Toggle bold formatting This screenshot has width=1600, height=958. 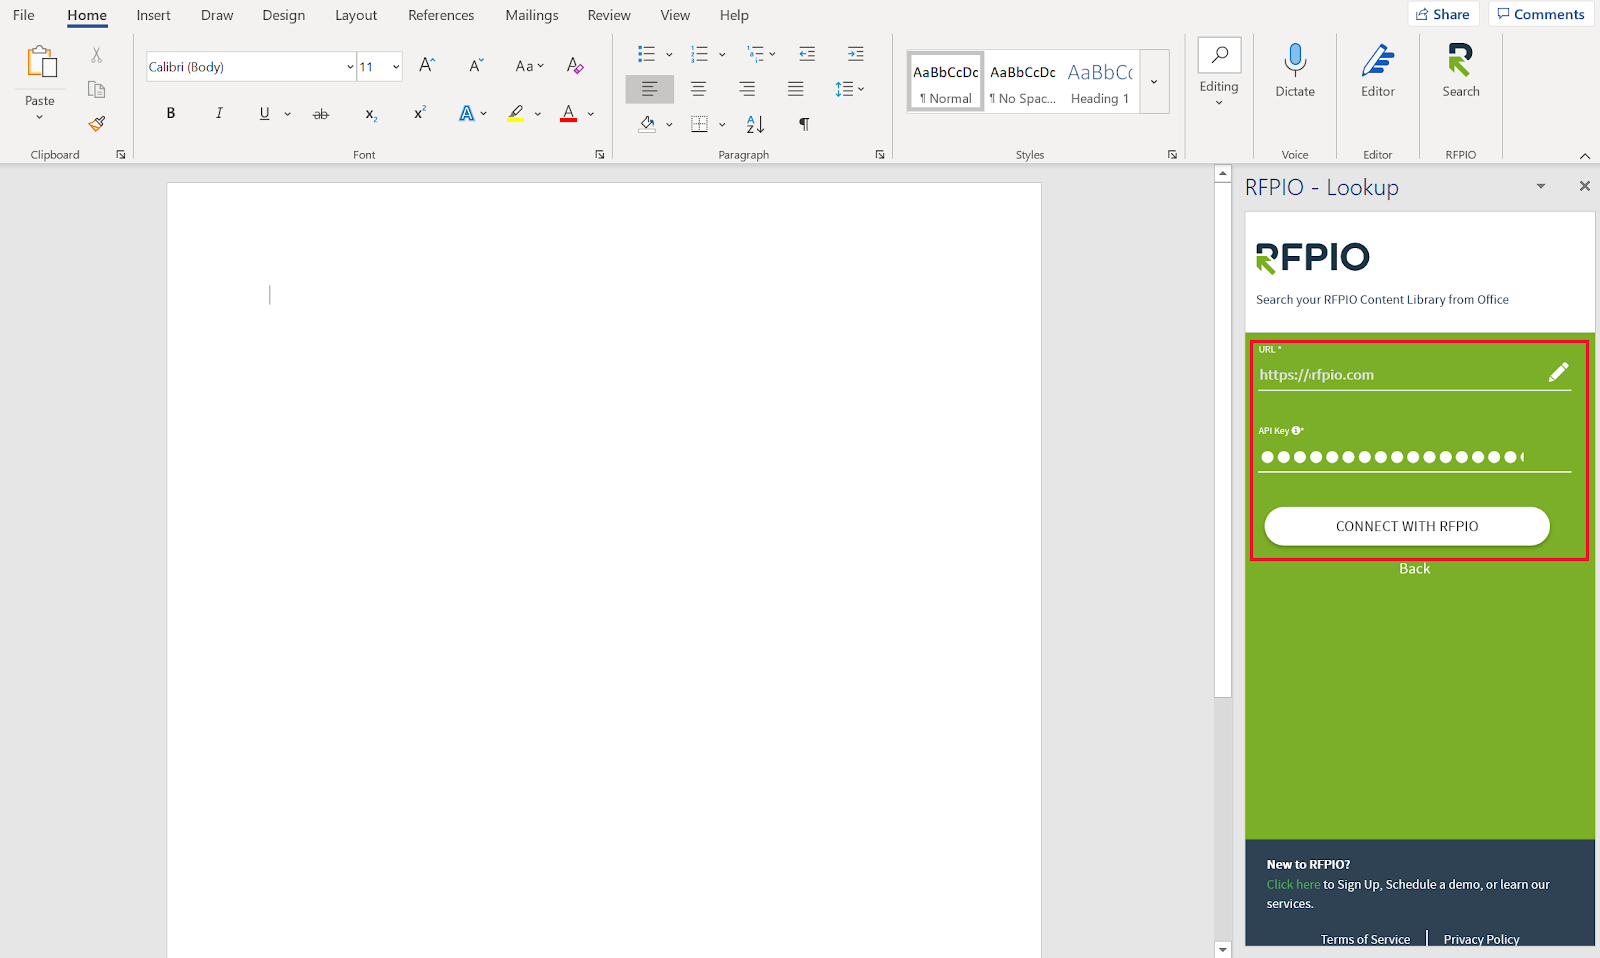coord(171,113)
